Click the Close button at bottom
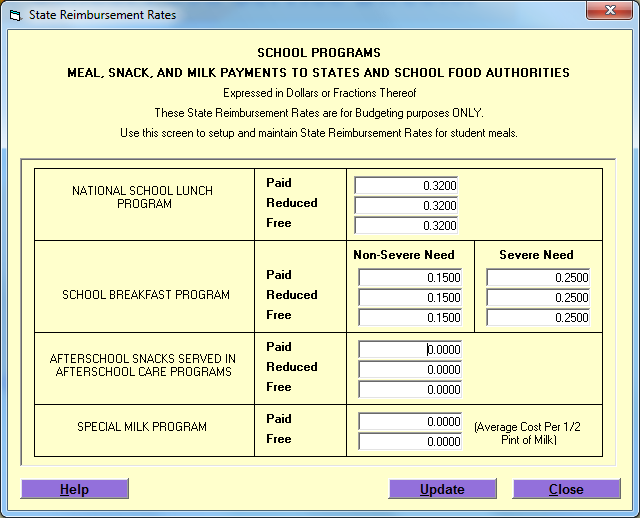 (x=566, y=490)
